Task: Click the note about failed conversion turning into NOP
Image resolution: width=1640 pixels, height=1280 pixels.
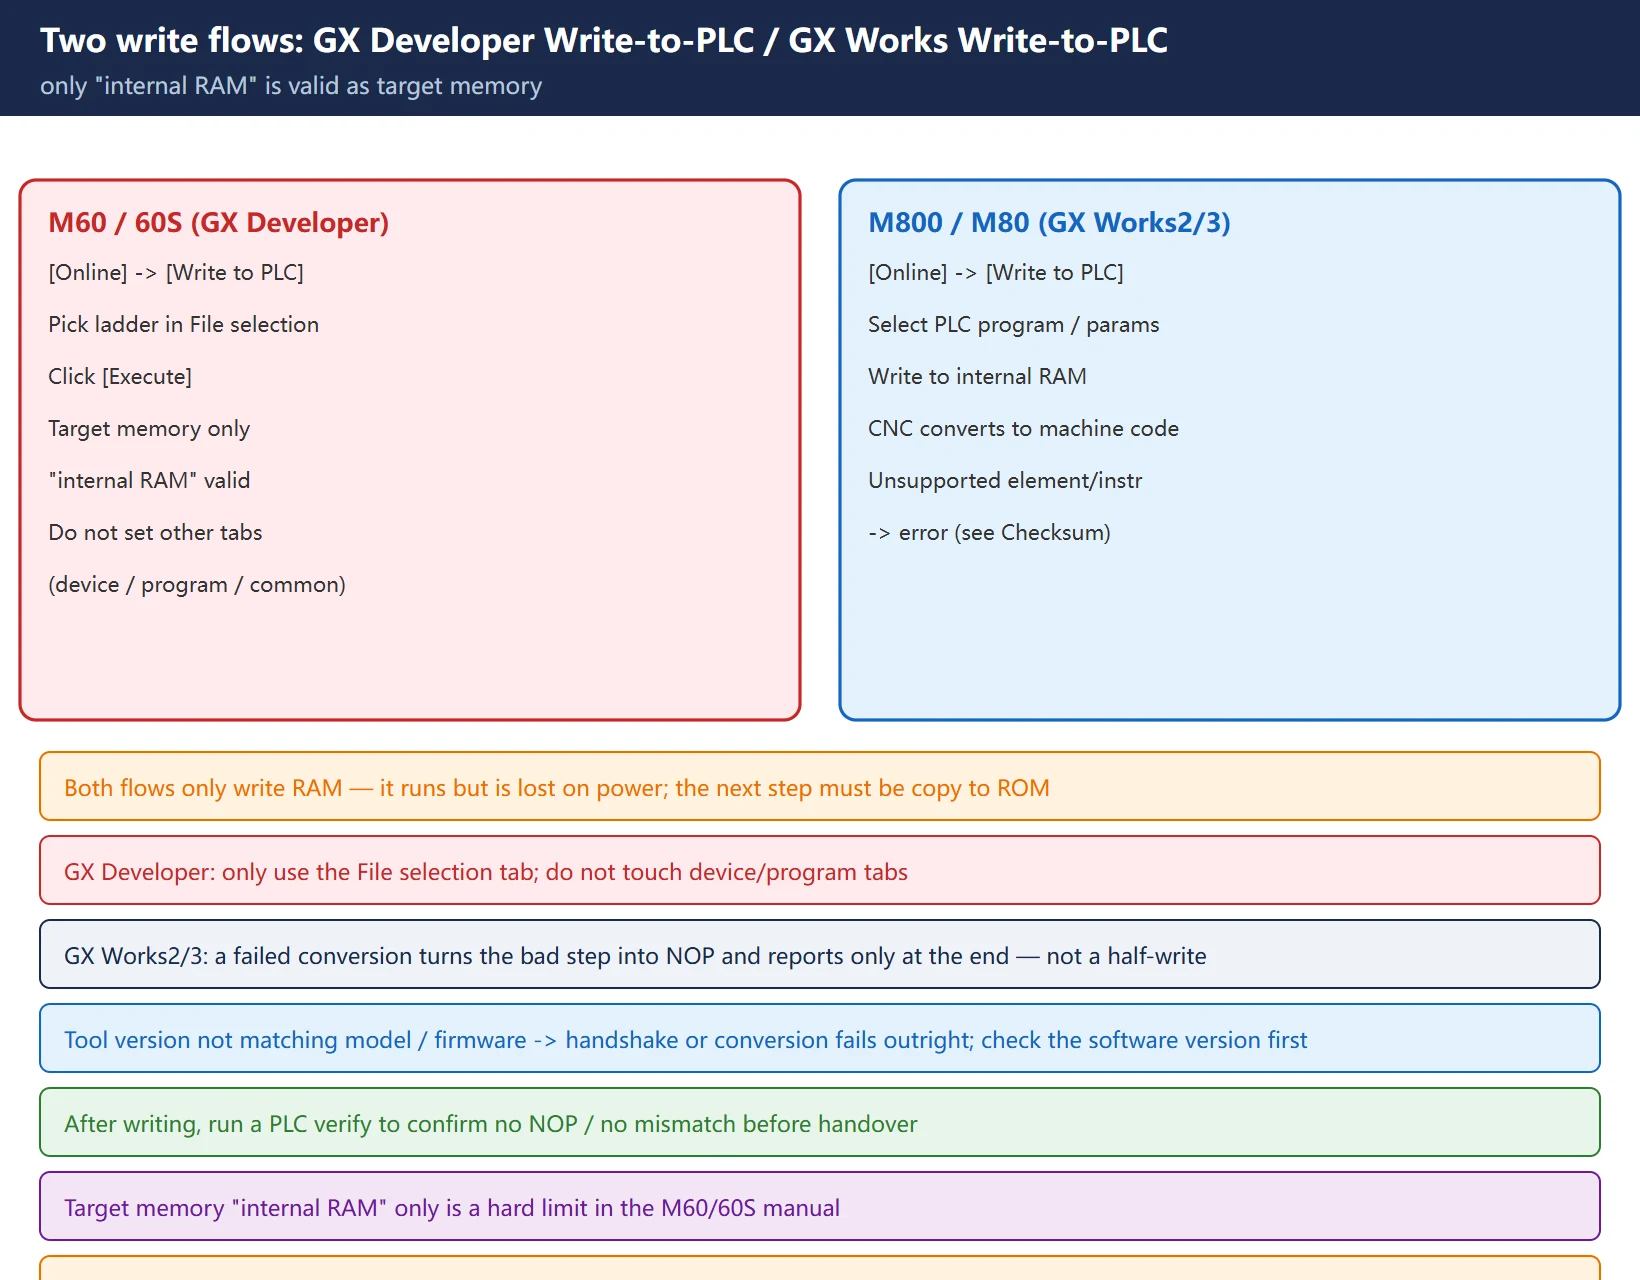Action: pyautogui.click(x=820, y=954)
